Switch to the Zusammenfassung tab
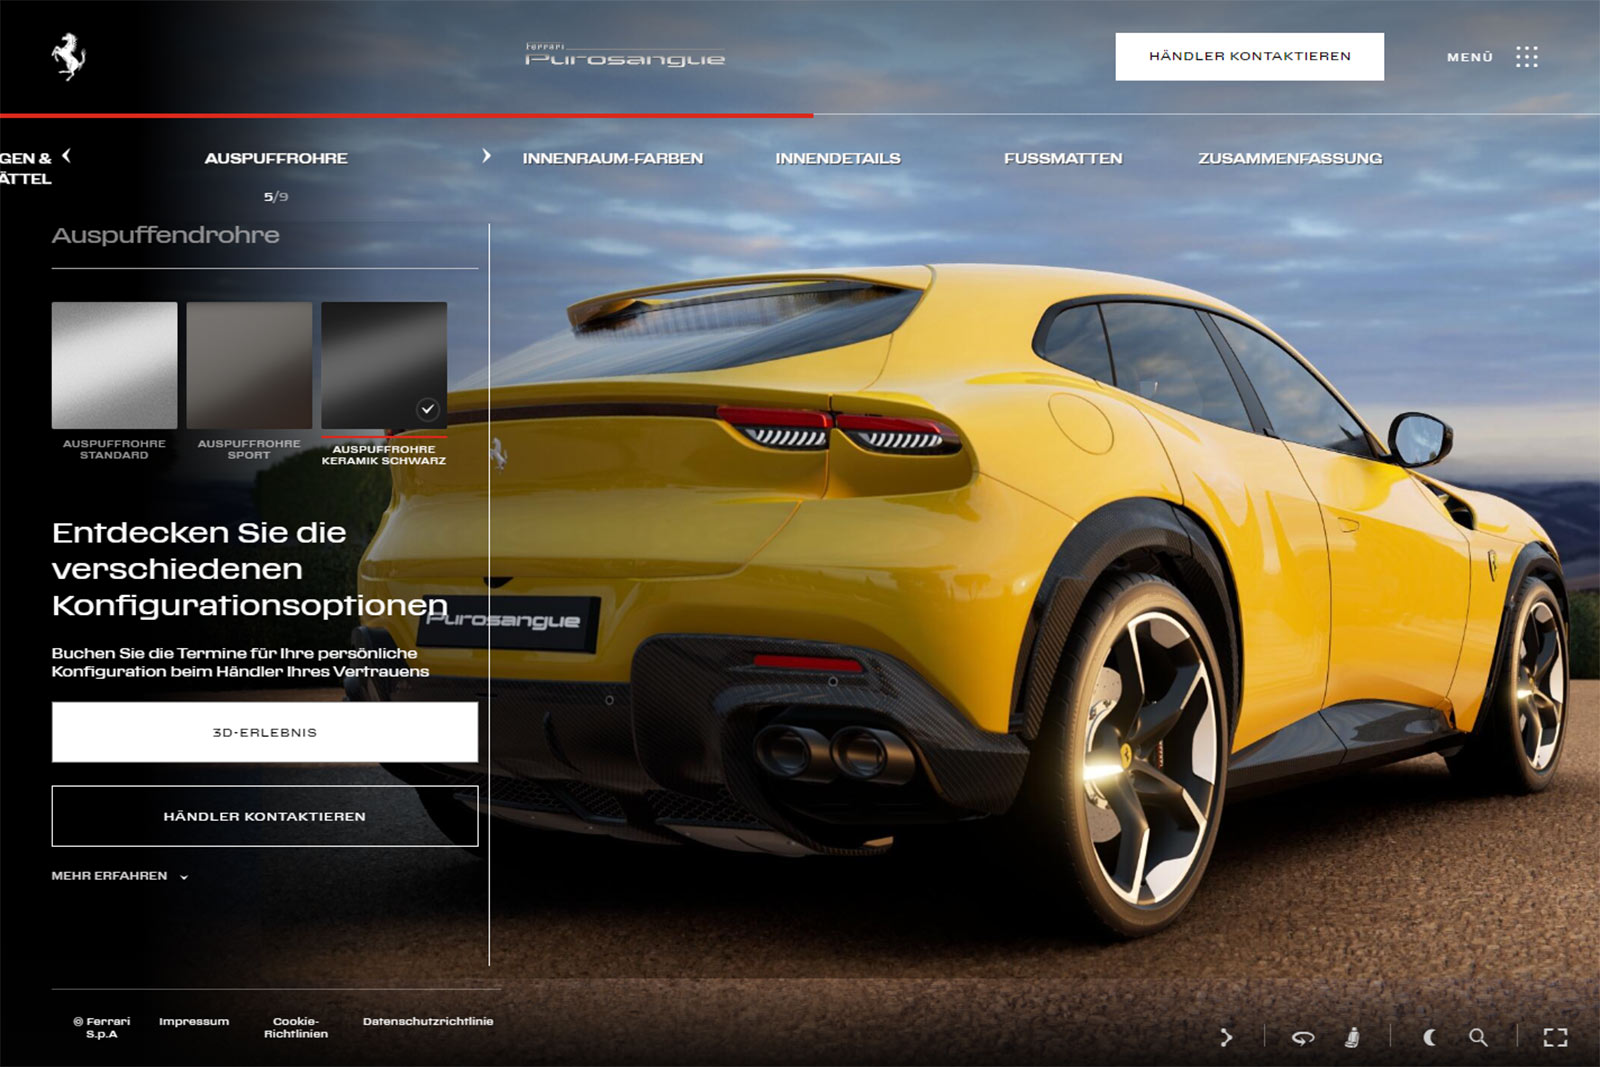 pyautogui.click(x=1290, y=158)
